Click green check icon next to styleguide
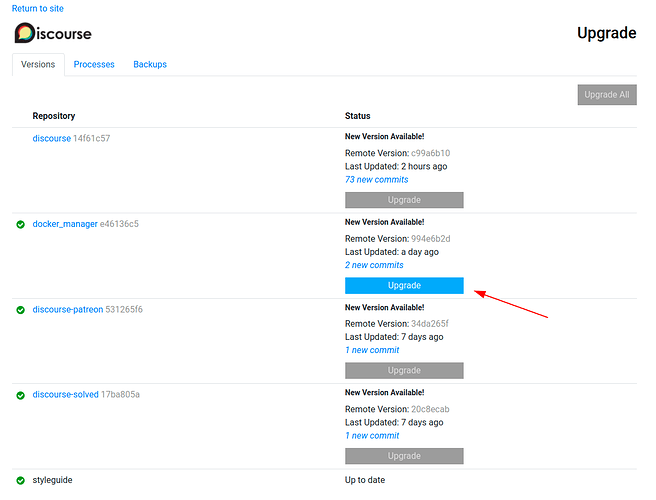 [20, 481]
